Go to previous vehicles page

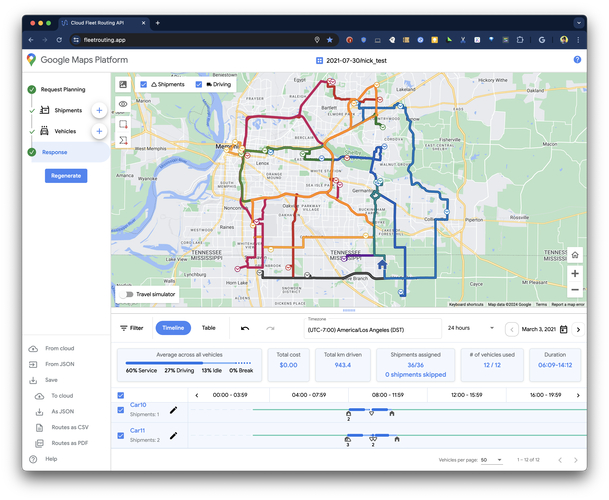(x=560, y=460)
